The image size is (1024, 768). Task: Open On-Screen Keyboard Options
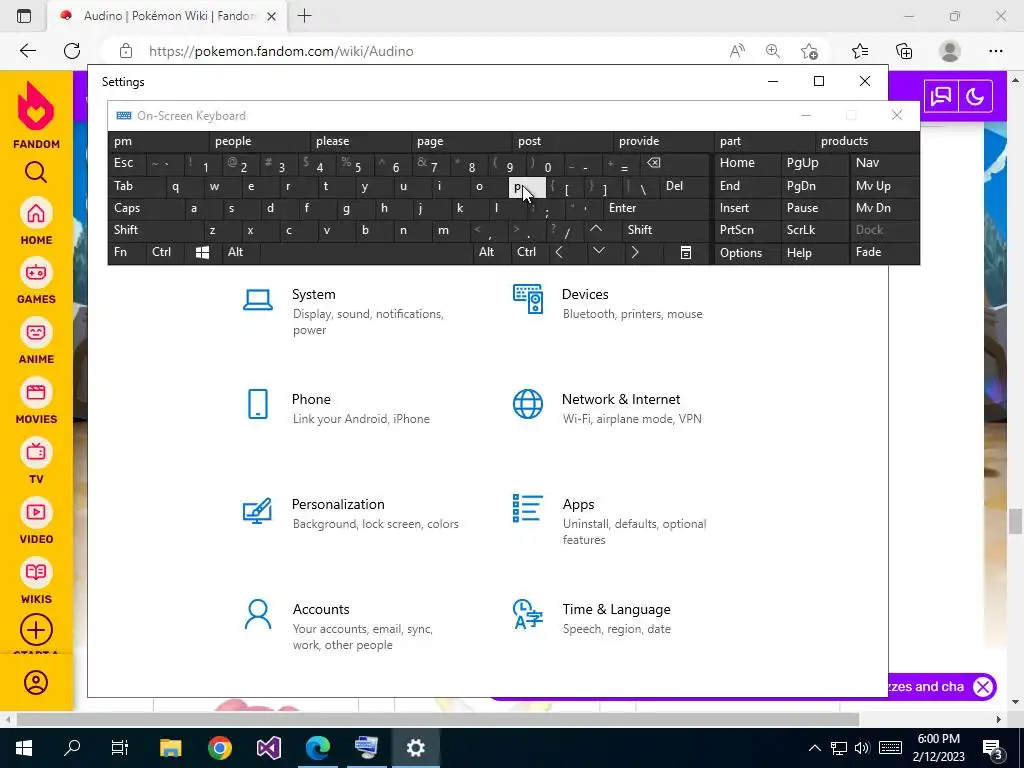click(x=747, y=253)
